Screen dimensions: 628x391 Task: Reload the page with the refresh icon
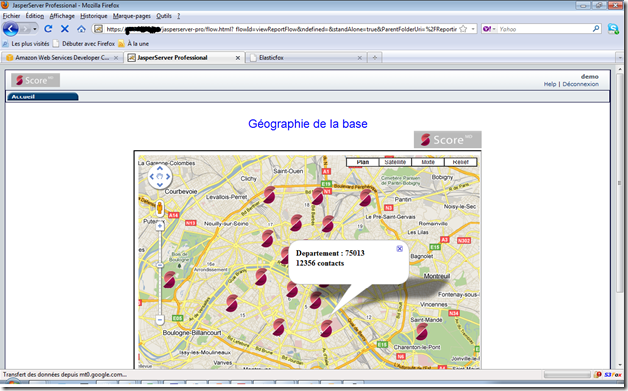point(48,29)
